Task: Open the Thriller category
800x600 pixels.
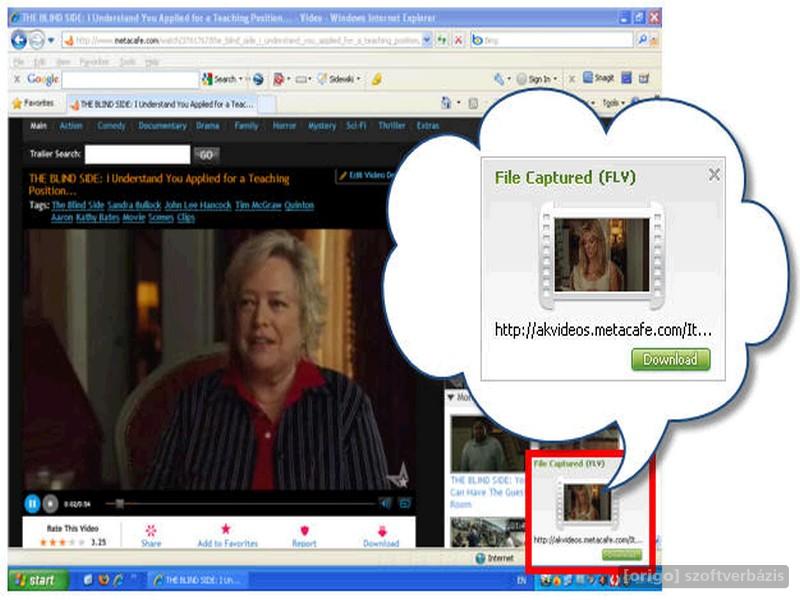Action: (392, 126)
